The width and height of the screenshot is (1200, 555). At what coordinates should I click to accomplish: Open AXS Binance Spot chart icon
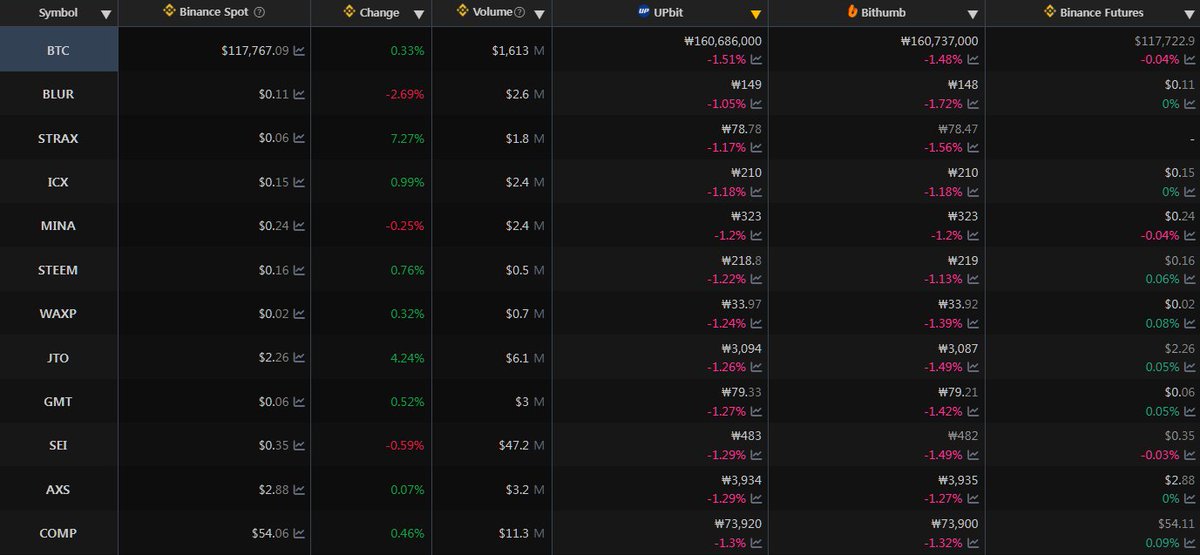coord(300,490)
